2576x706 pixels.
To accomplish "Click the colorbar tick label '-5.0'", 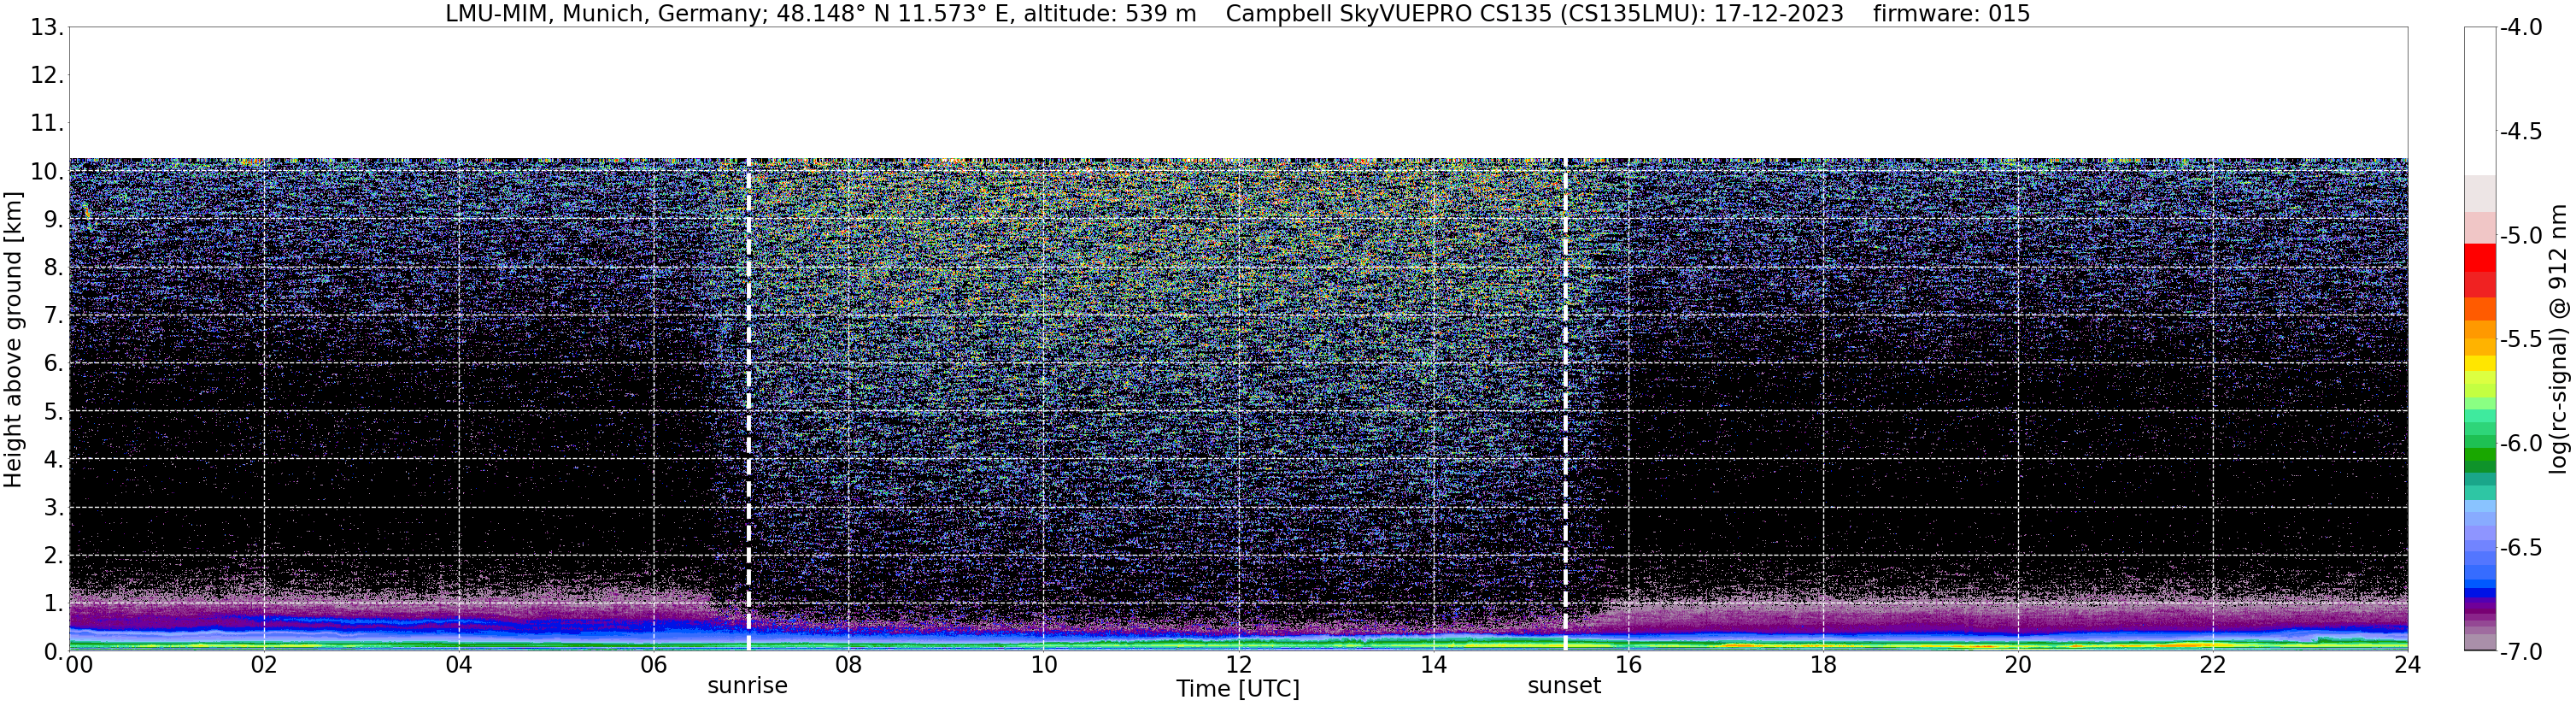I will 2521,236.
